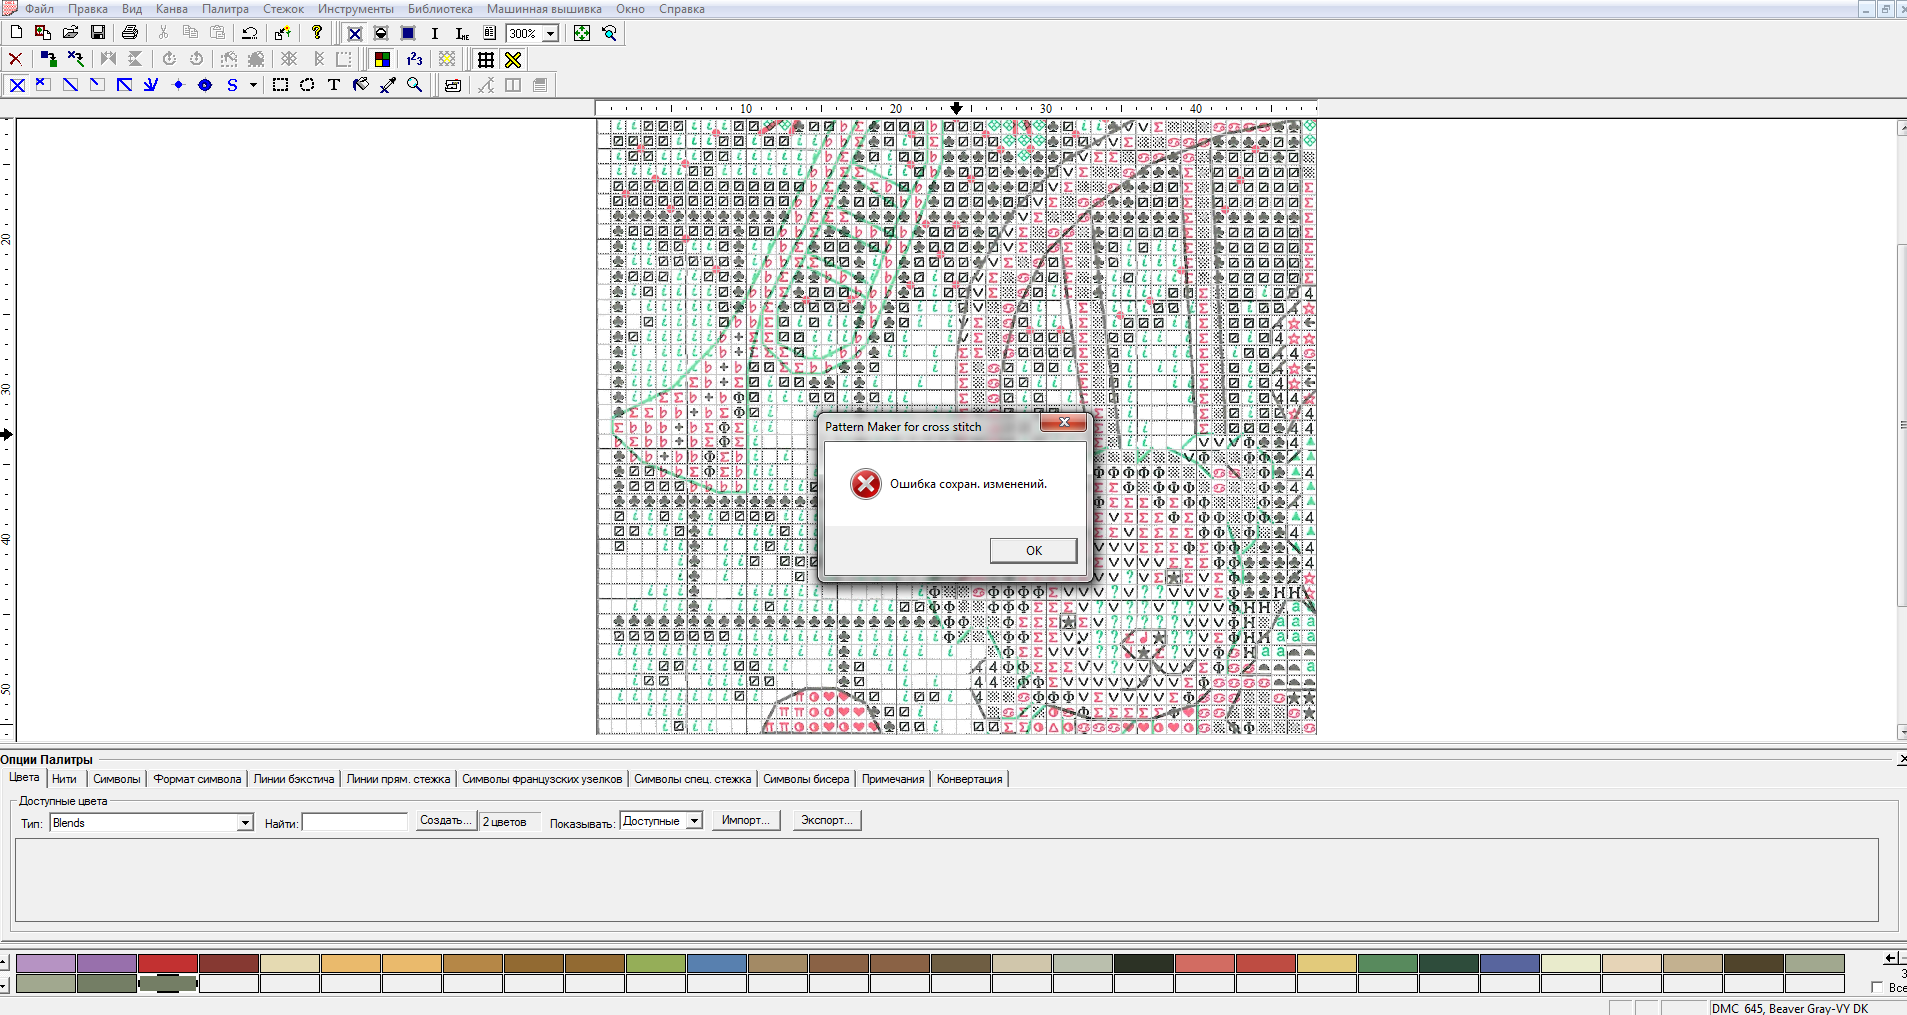The width and height of the screenshot is (1907, 1015).
Task: Toggle the grid display icon
Action: point(486,60)
